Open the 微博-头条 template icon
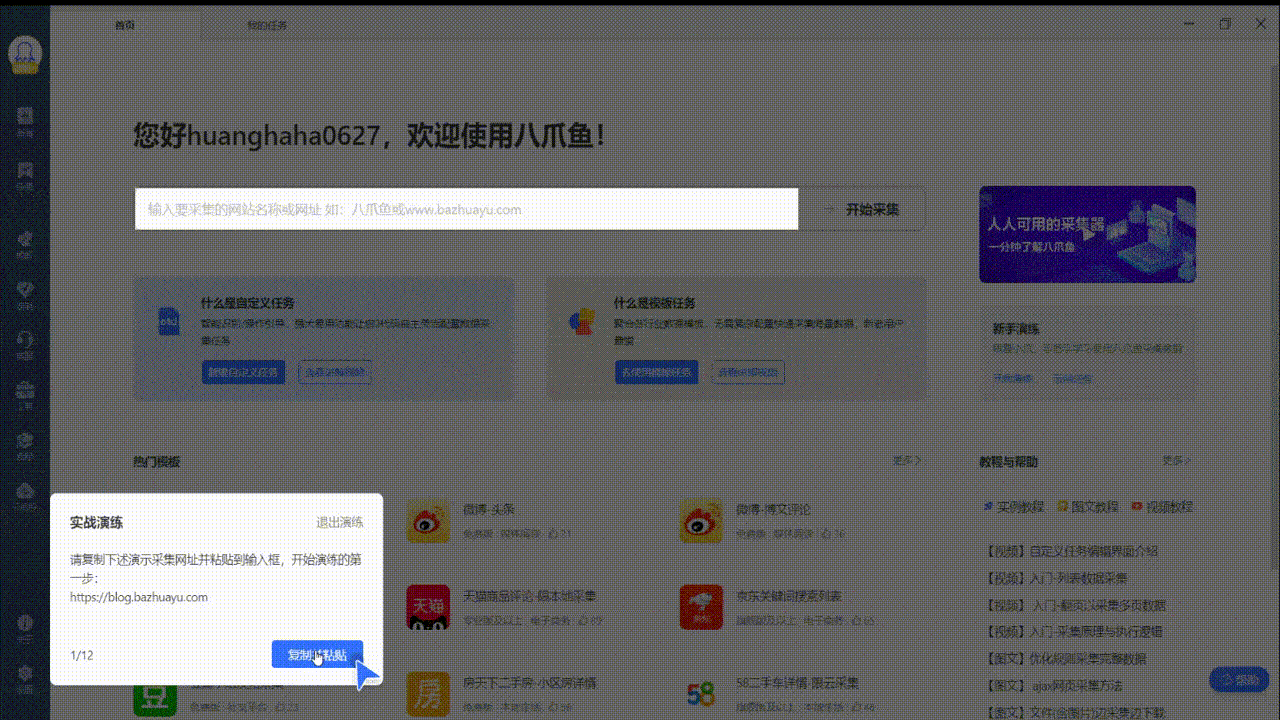Image resolution: width=1280 pixels, height=720 pixels. [x=428, y=521]
